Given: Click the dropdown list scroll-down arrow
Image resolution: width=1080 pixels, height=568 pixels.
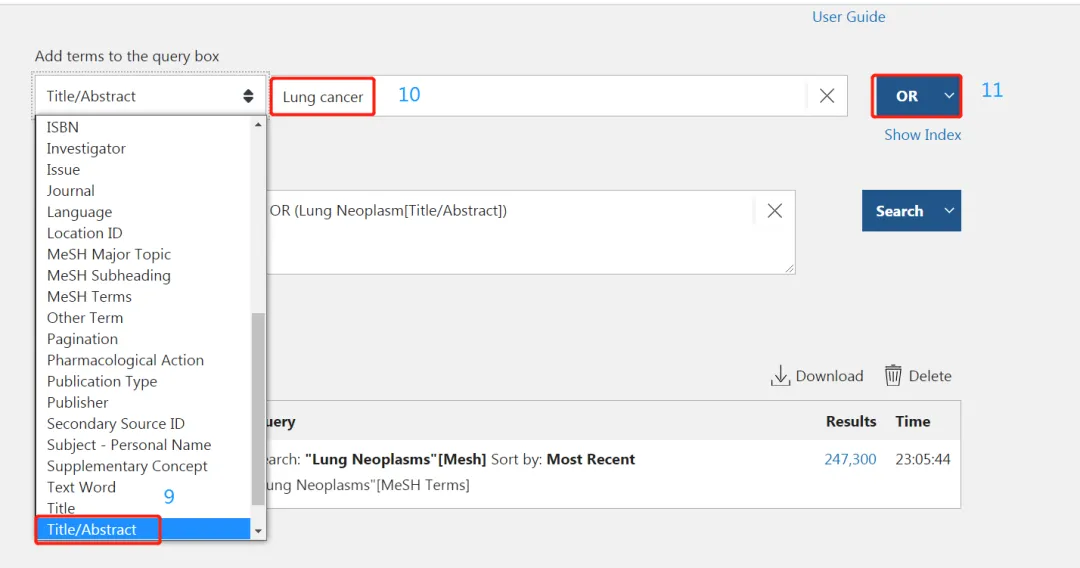Looking at the screenshot, I should coord(258,531).
